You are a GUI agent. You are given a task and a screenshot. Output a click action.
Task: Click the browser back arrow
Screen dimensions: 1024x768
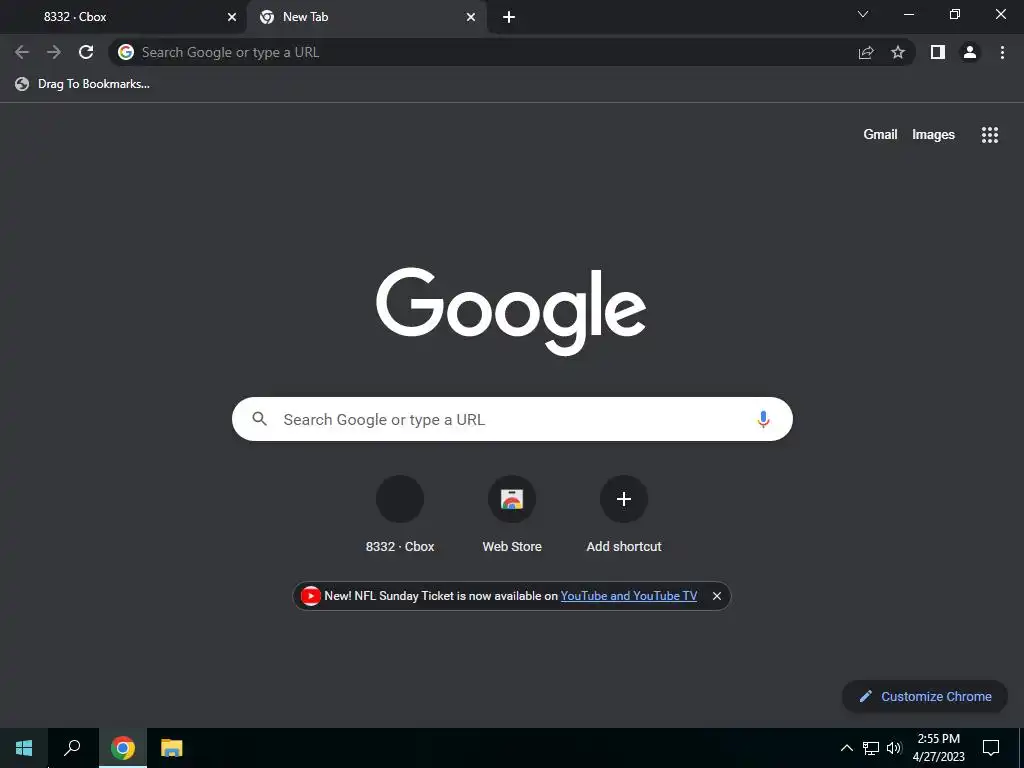(x=22, y=52)
